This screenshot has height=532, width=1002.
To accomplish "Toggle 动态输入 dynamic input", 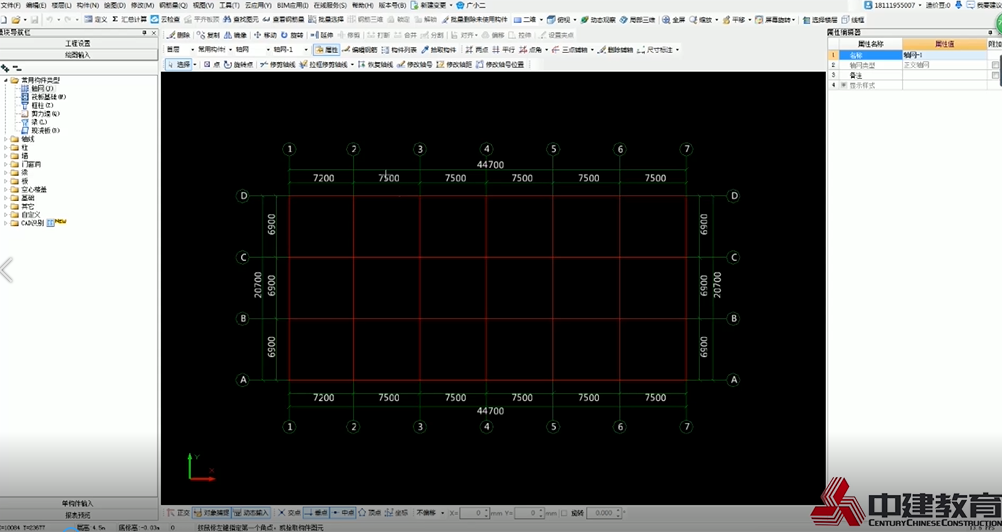I will 250,513.
